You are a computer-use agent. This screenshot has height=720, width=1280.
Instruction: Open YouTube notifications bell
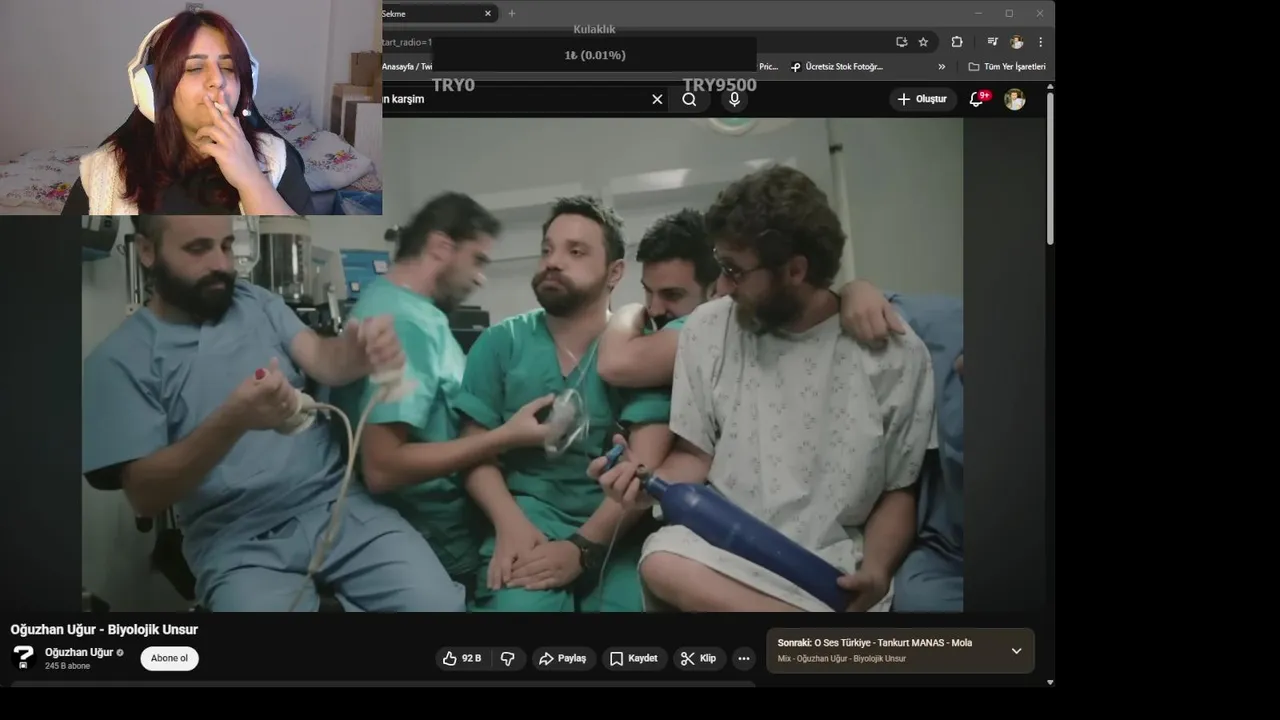point(977,99)
